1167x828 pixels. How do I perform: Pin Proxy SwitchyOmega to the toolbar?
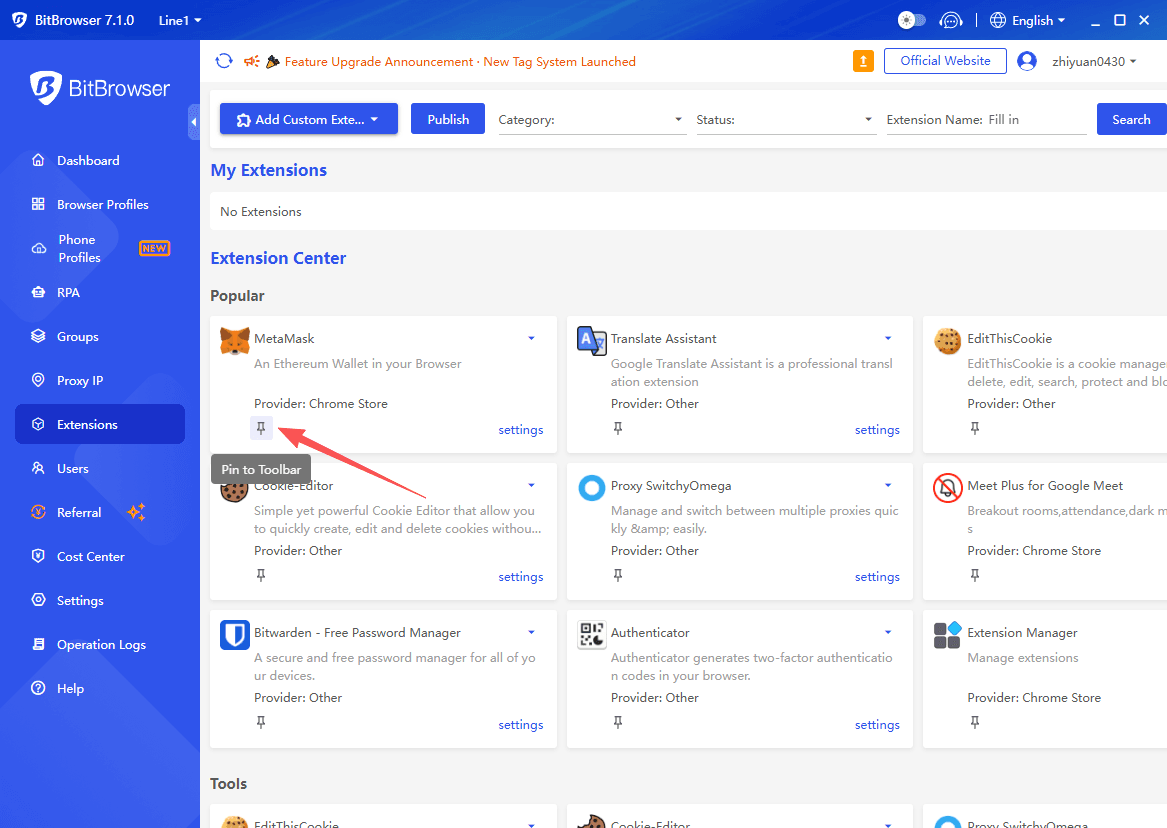618,575
